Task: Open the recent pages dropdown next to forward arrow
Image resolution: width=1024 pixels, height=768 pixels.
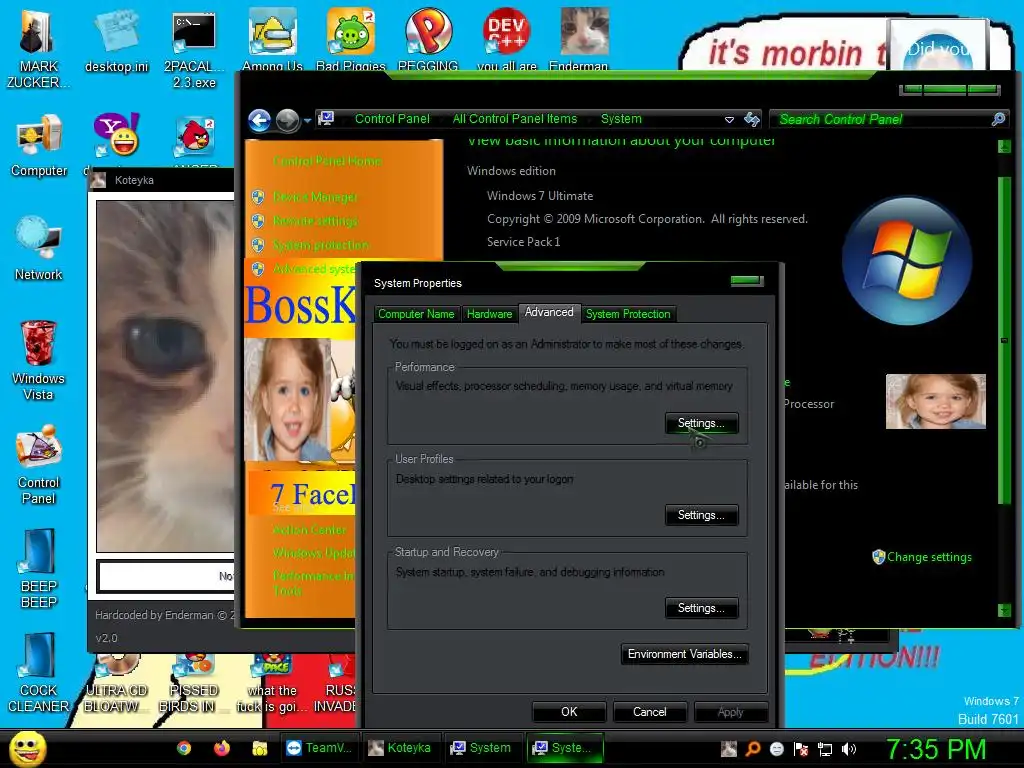Action: pos(307,121)
